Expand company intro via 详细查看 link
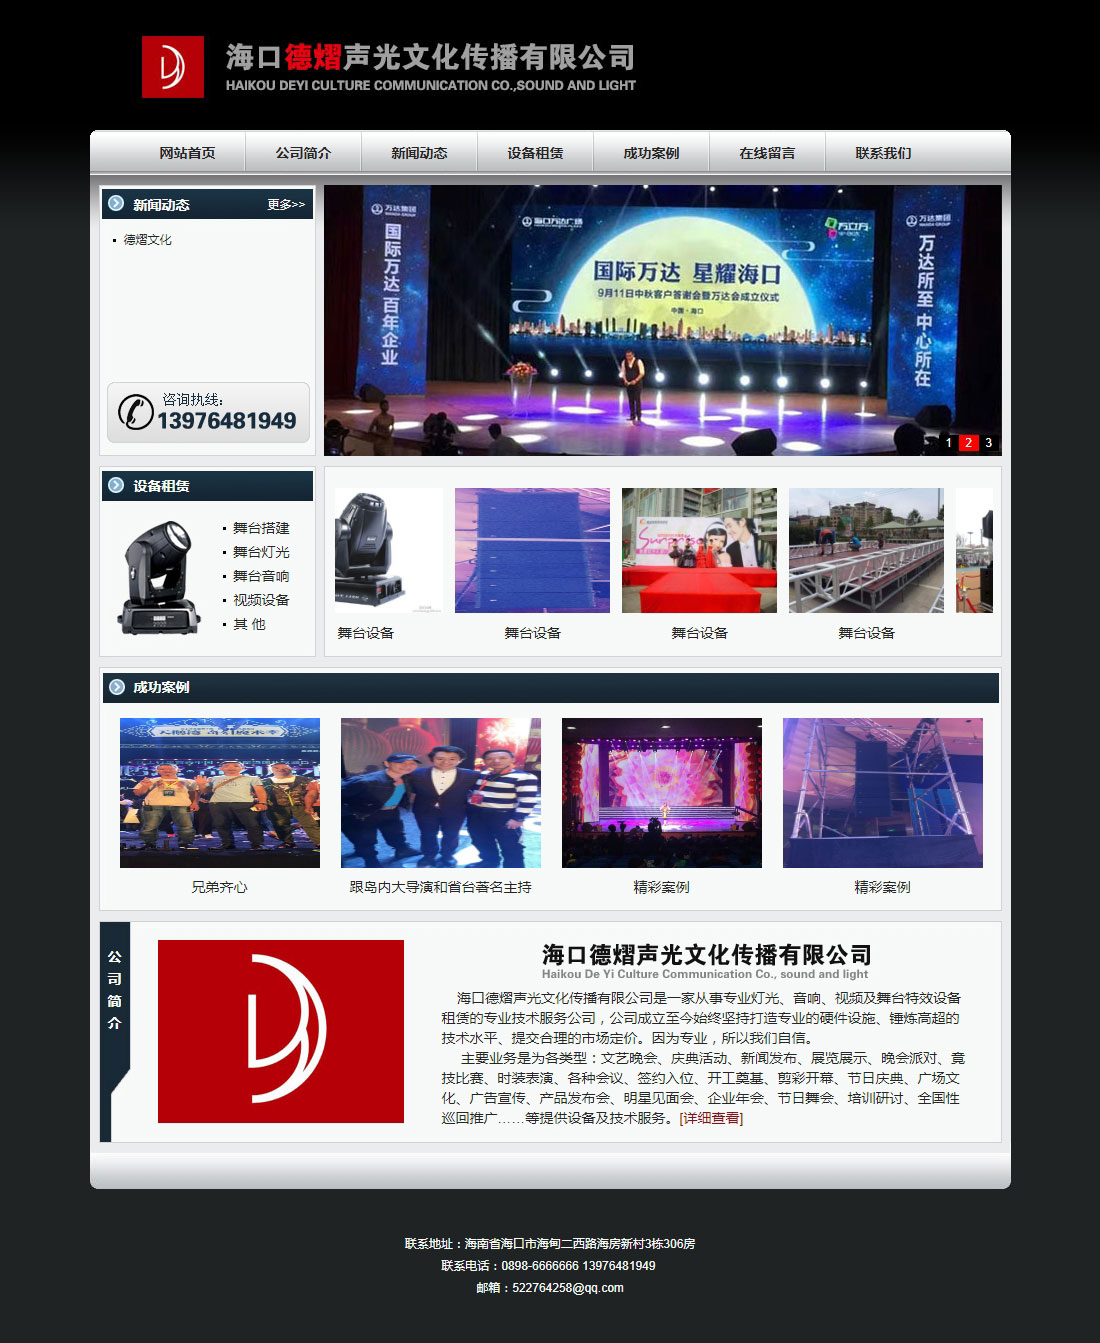 (711, 1118)
